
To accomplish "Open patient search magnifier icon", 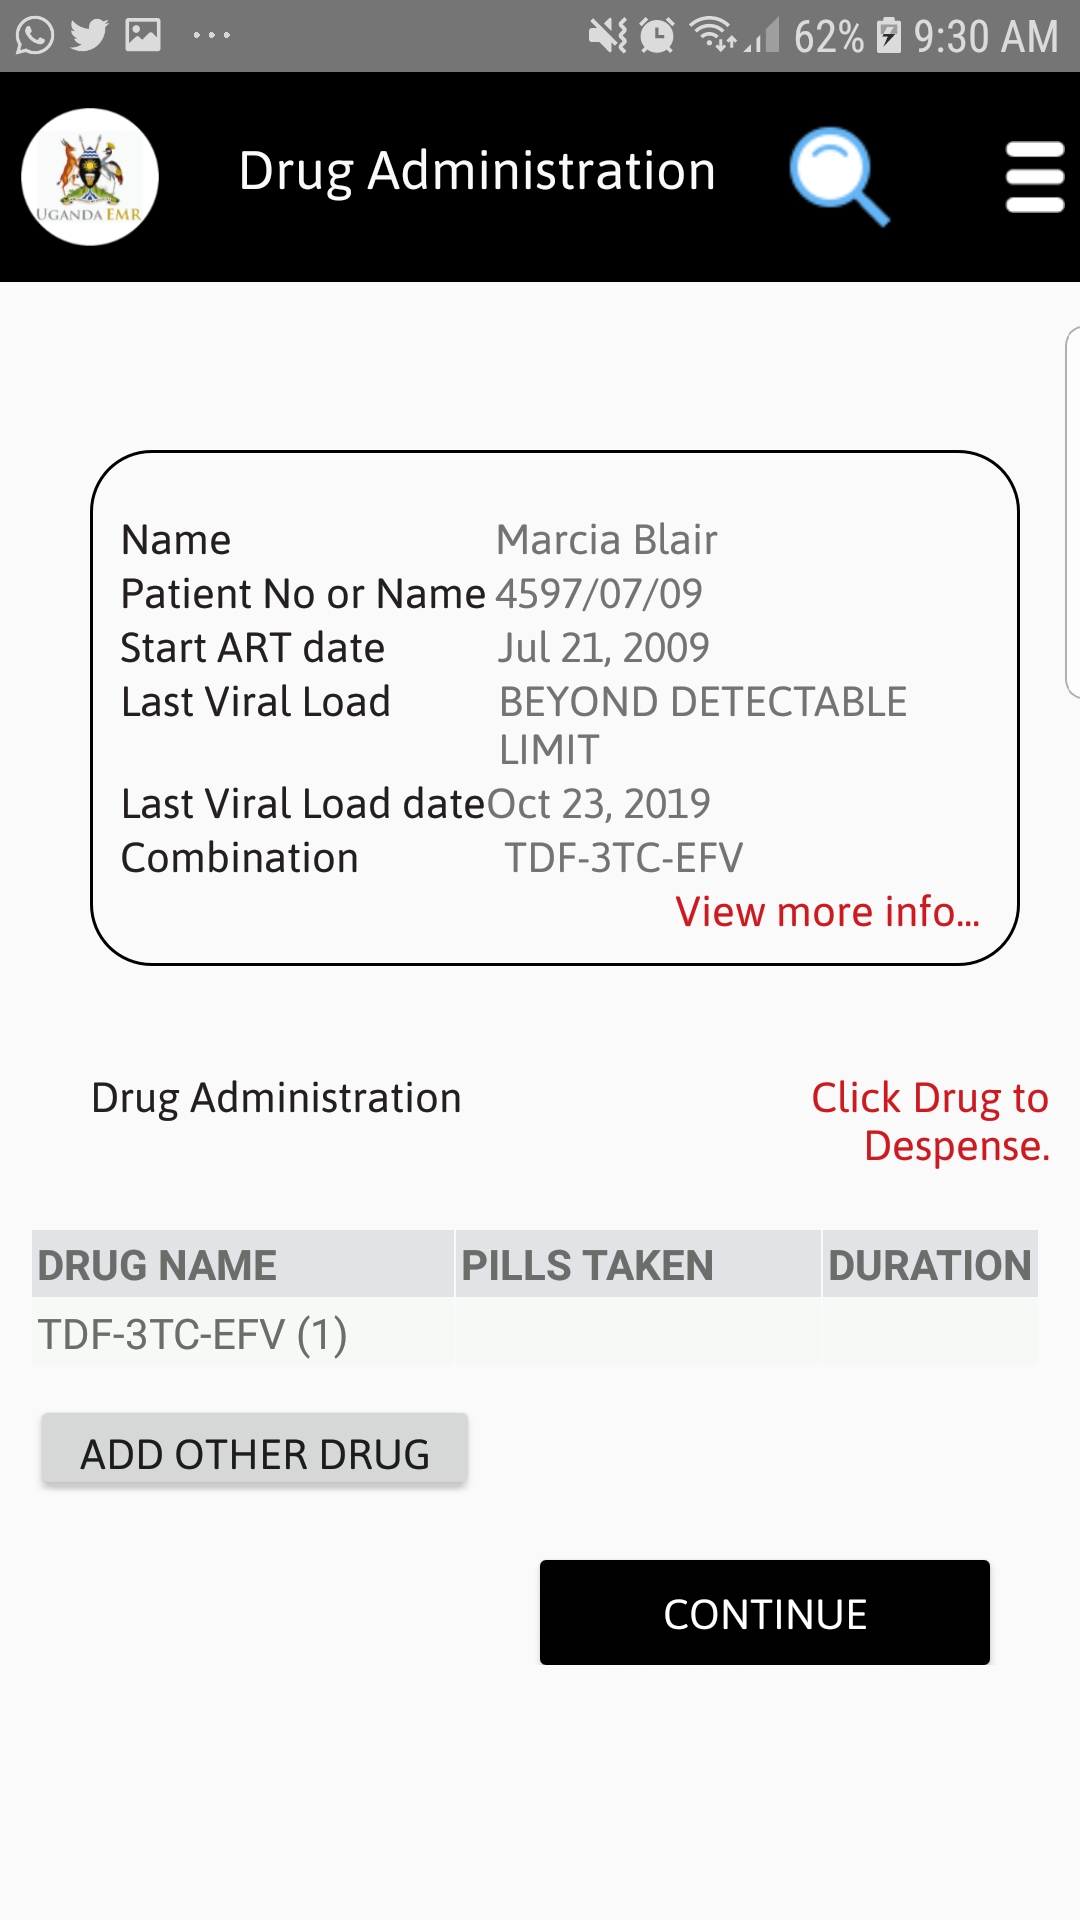I will click(x=838, y=175).
